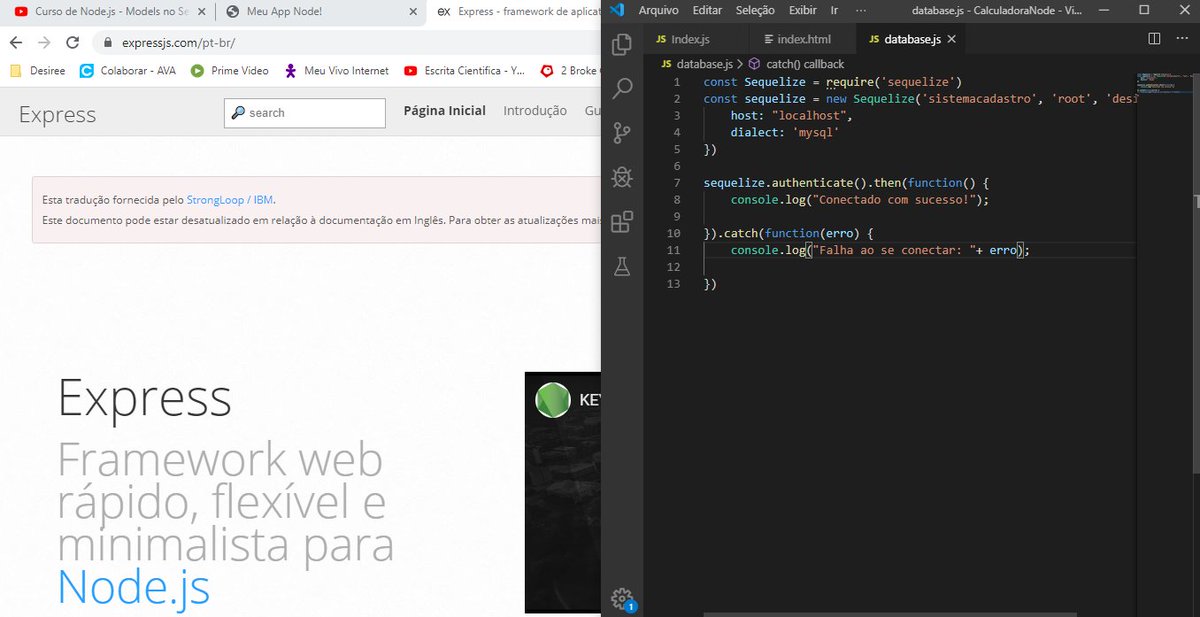The image size is (1200, 617).
Task: Open the Run and Debug view
Action: (x=621, y=177)
